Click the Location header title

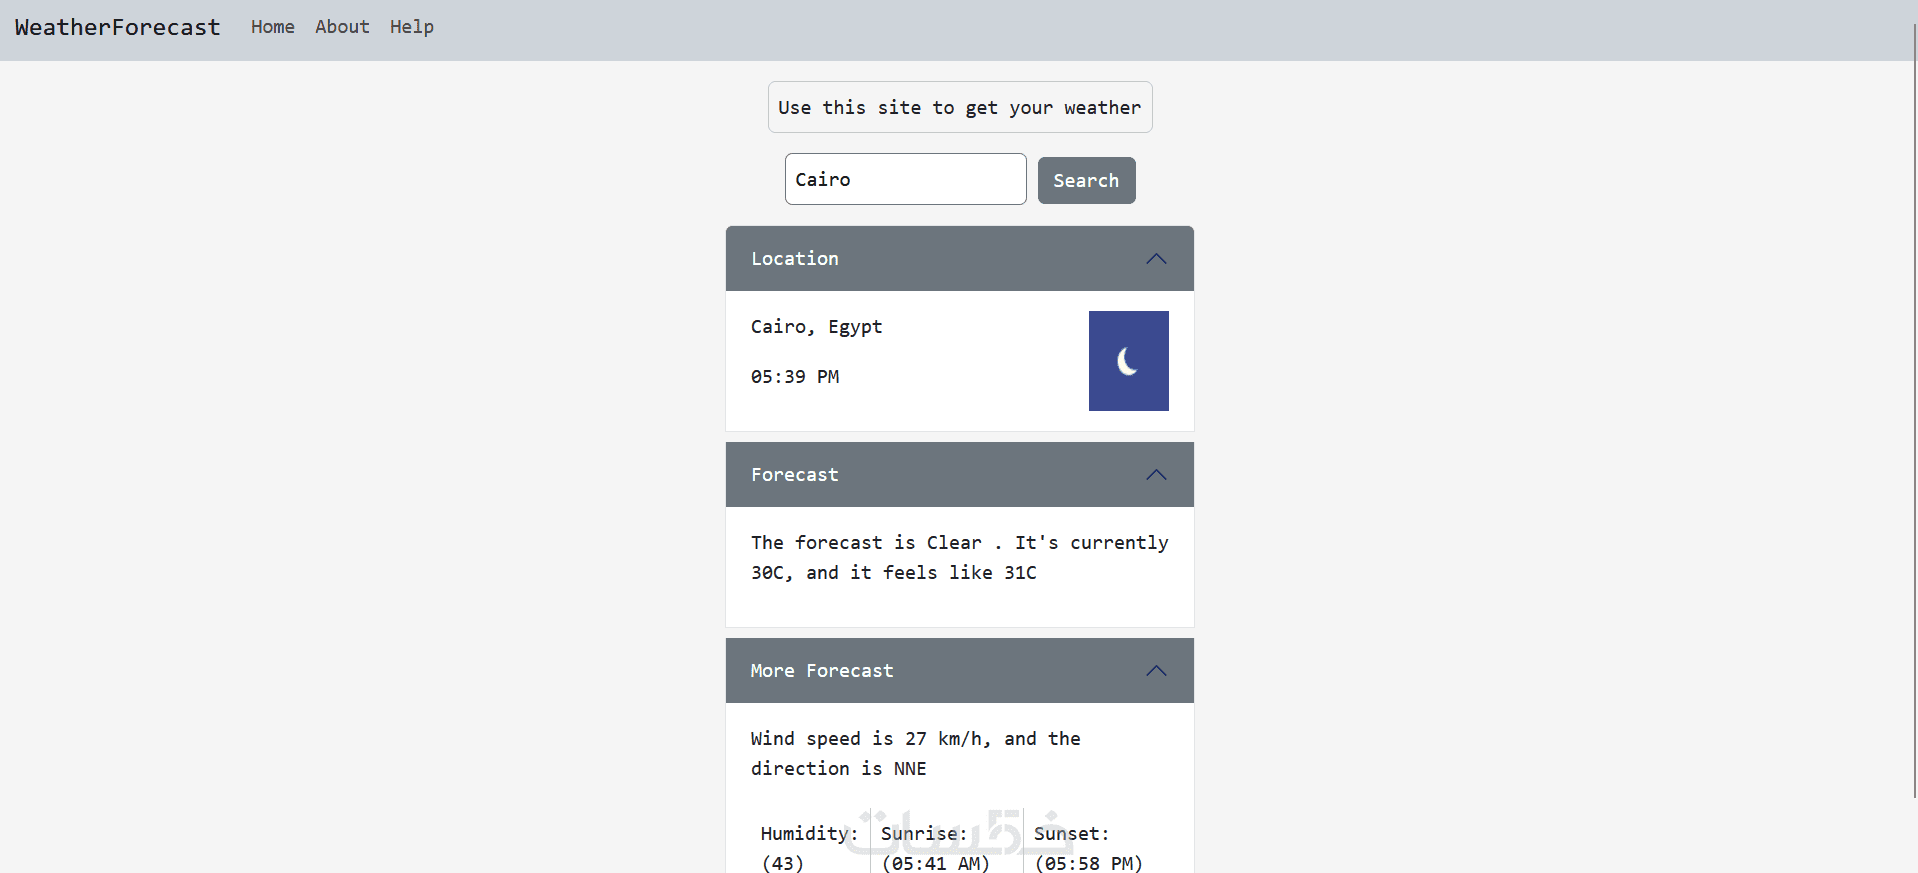795,259
